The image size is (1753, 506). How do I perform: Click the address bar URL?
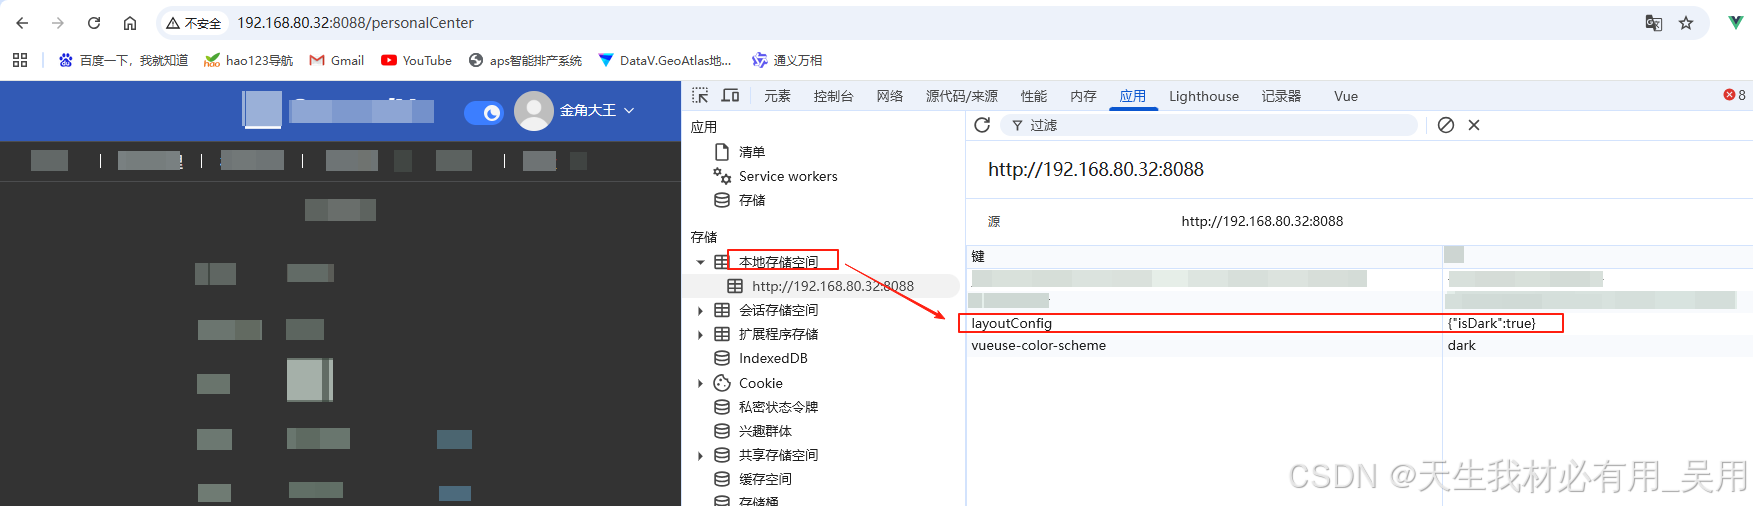(x=355, y=23)
